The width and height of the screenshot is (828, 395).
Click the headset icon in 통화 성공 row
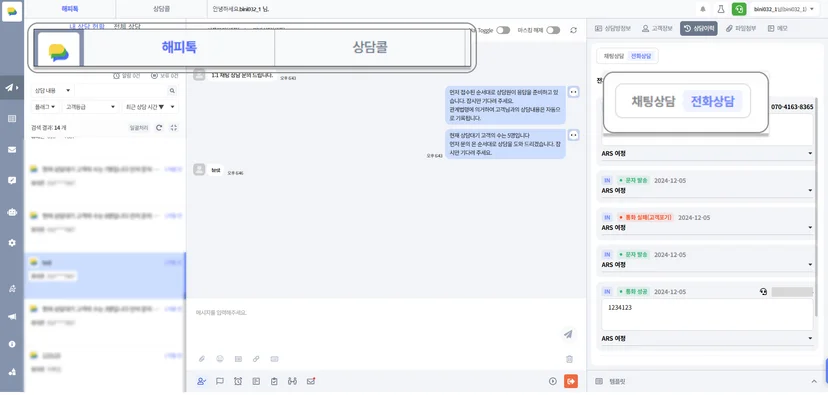pyautogui.click(x=763, y=291)
